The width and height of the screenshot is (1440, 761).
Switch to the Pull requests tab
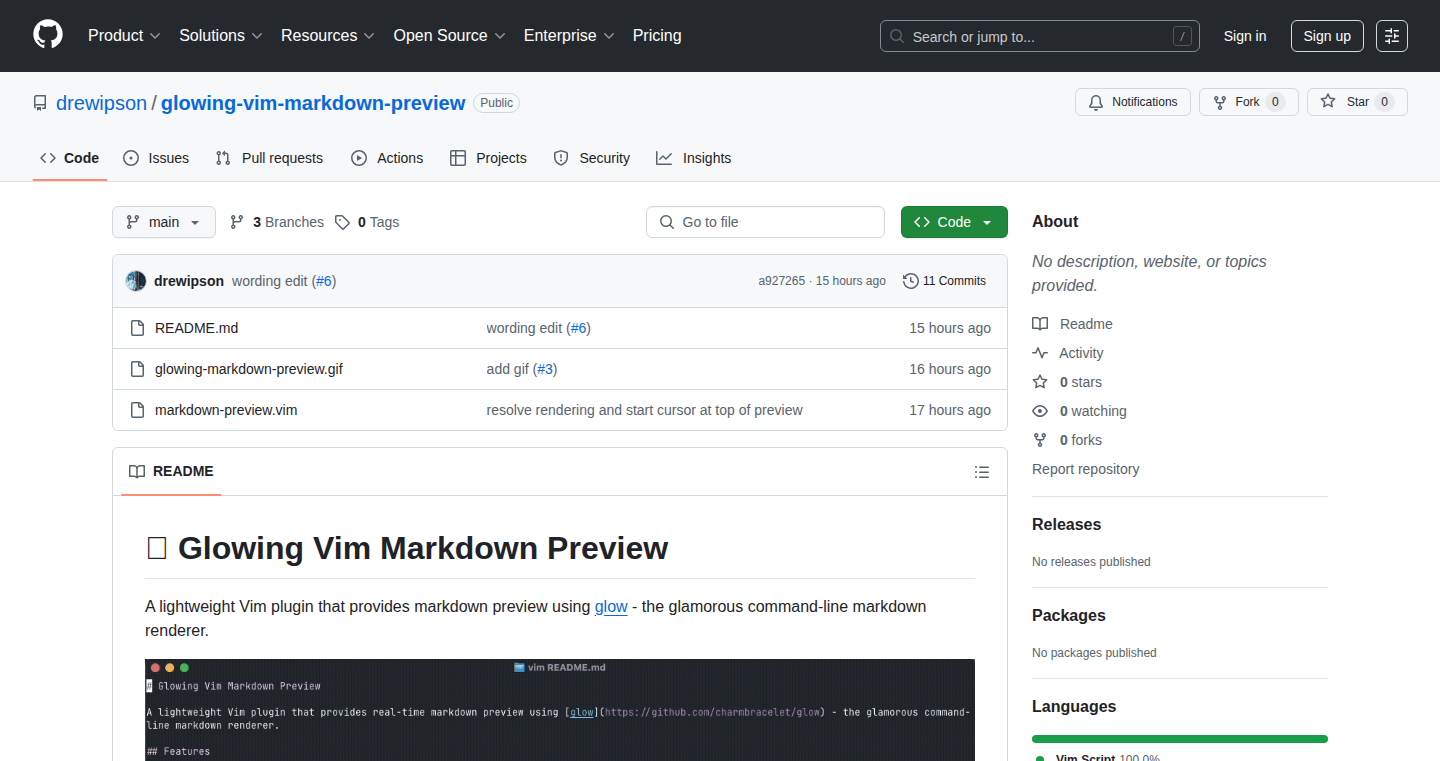(x=270, y=158)
